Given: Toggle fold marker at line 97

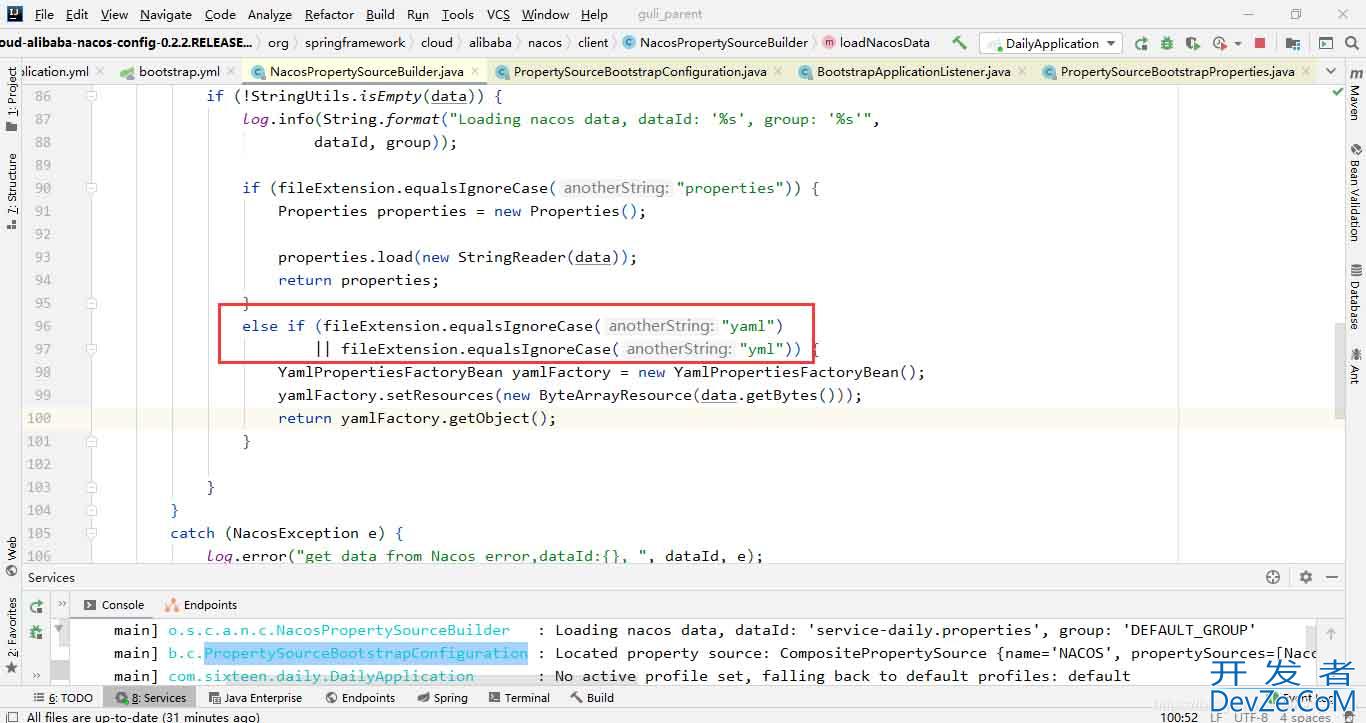Looking at the screenshot, I should coord(92,349).
